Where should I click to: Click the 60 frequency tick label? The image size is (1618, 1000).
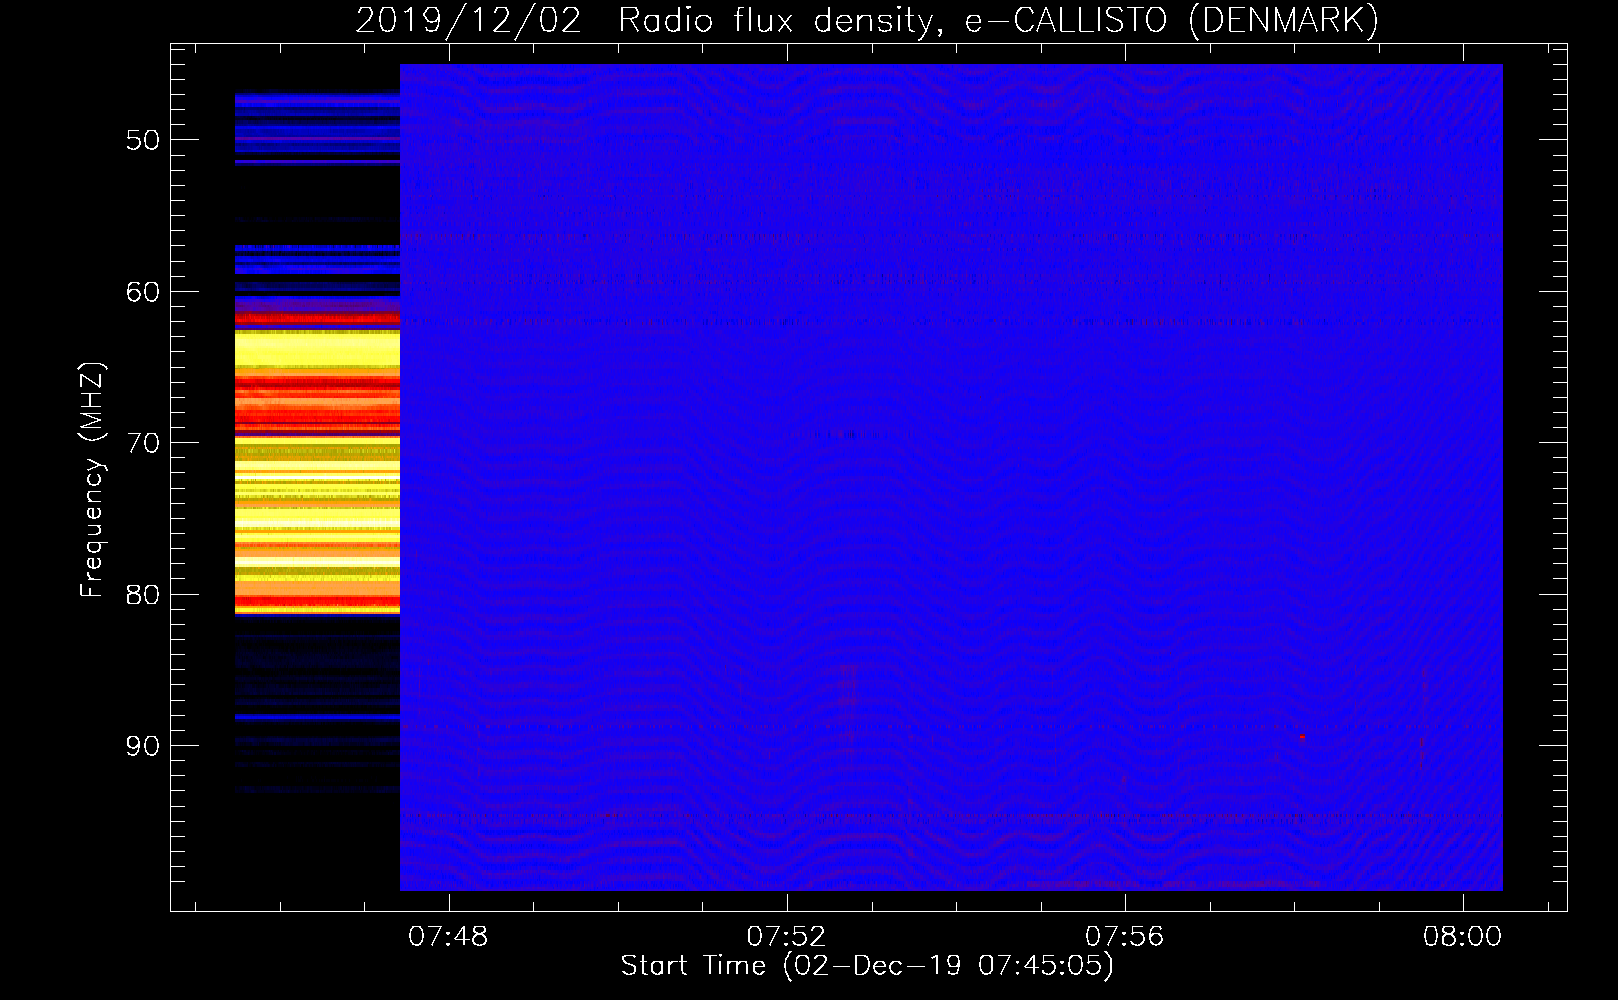143,292
